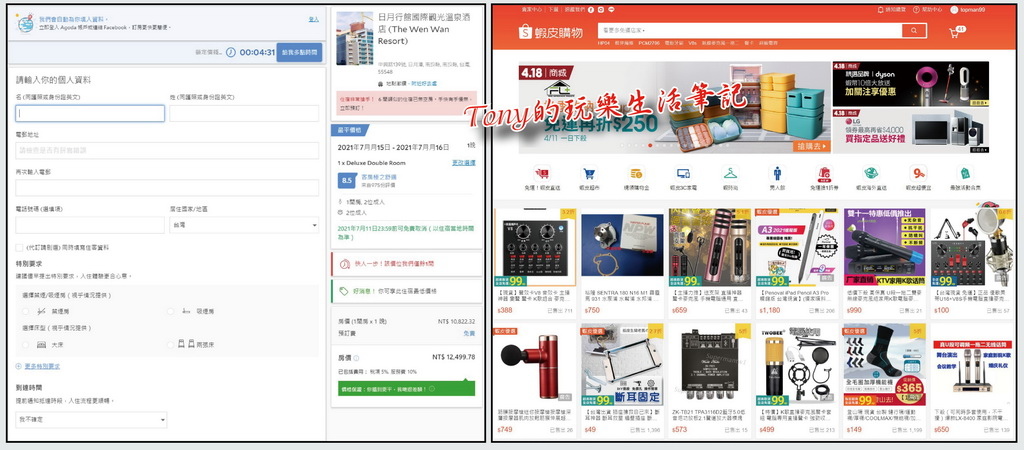Open the $573 ZK-TB21 amplifier board product

point(709,379)
